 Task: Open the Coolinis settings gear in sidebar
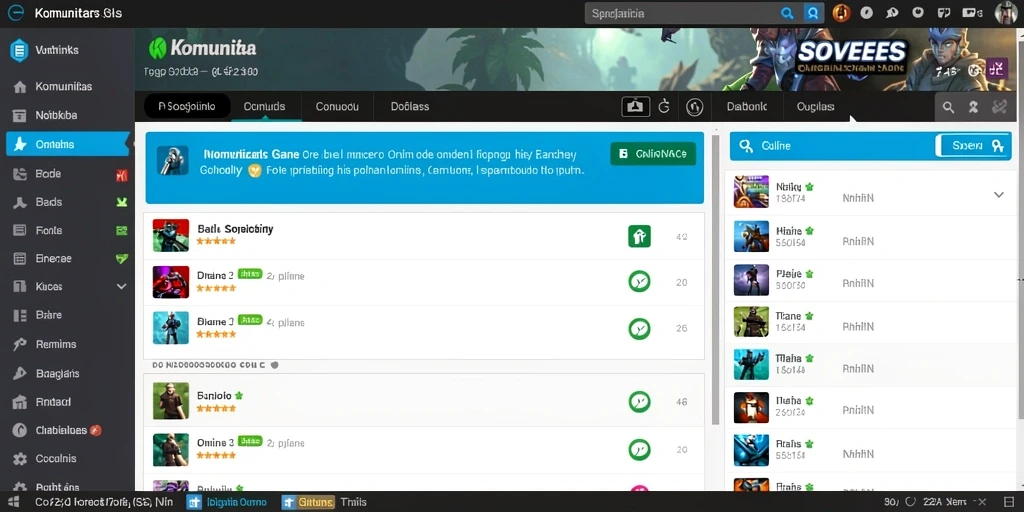pos(20,459)
